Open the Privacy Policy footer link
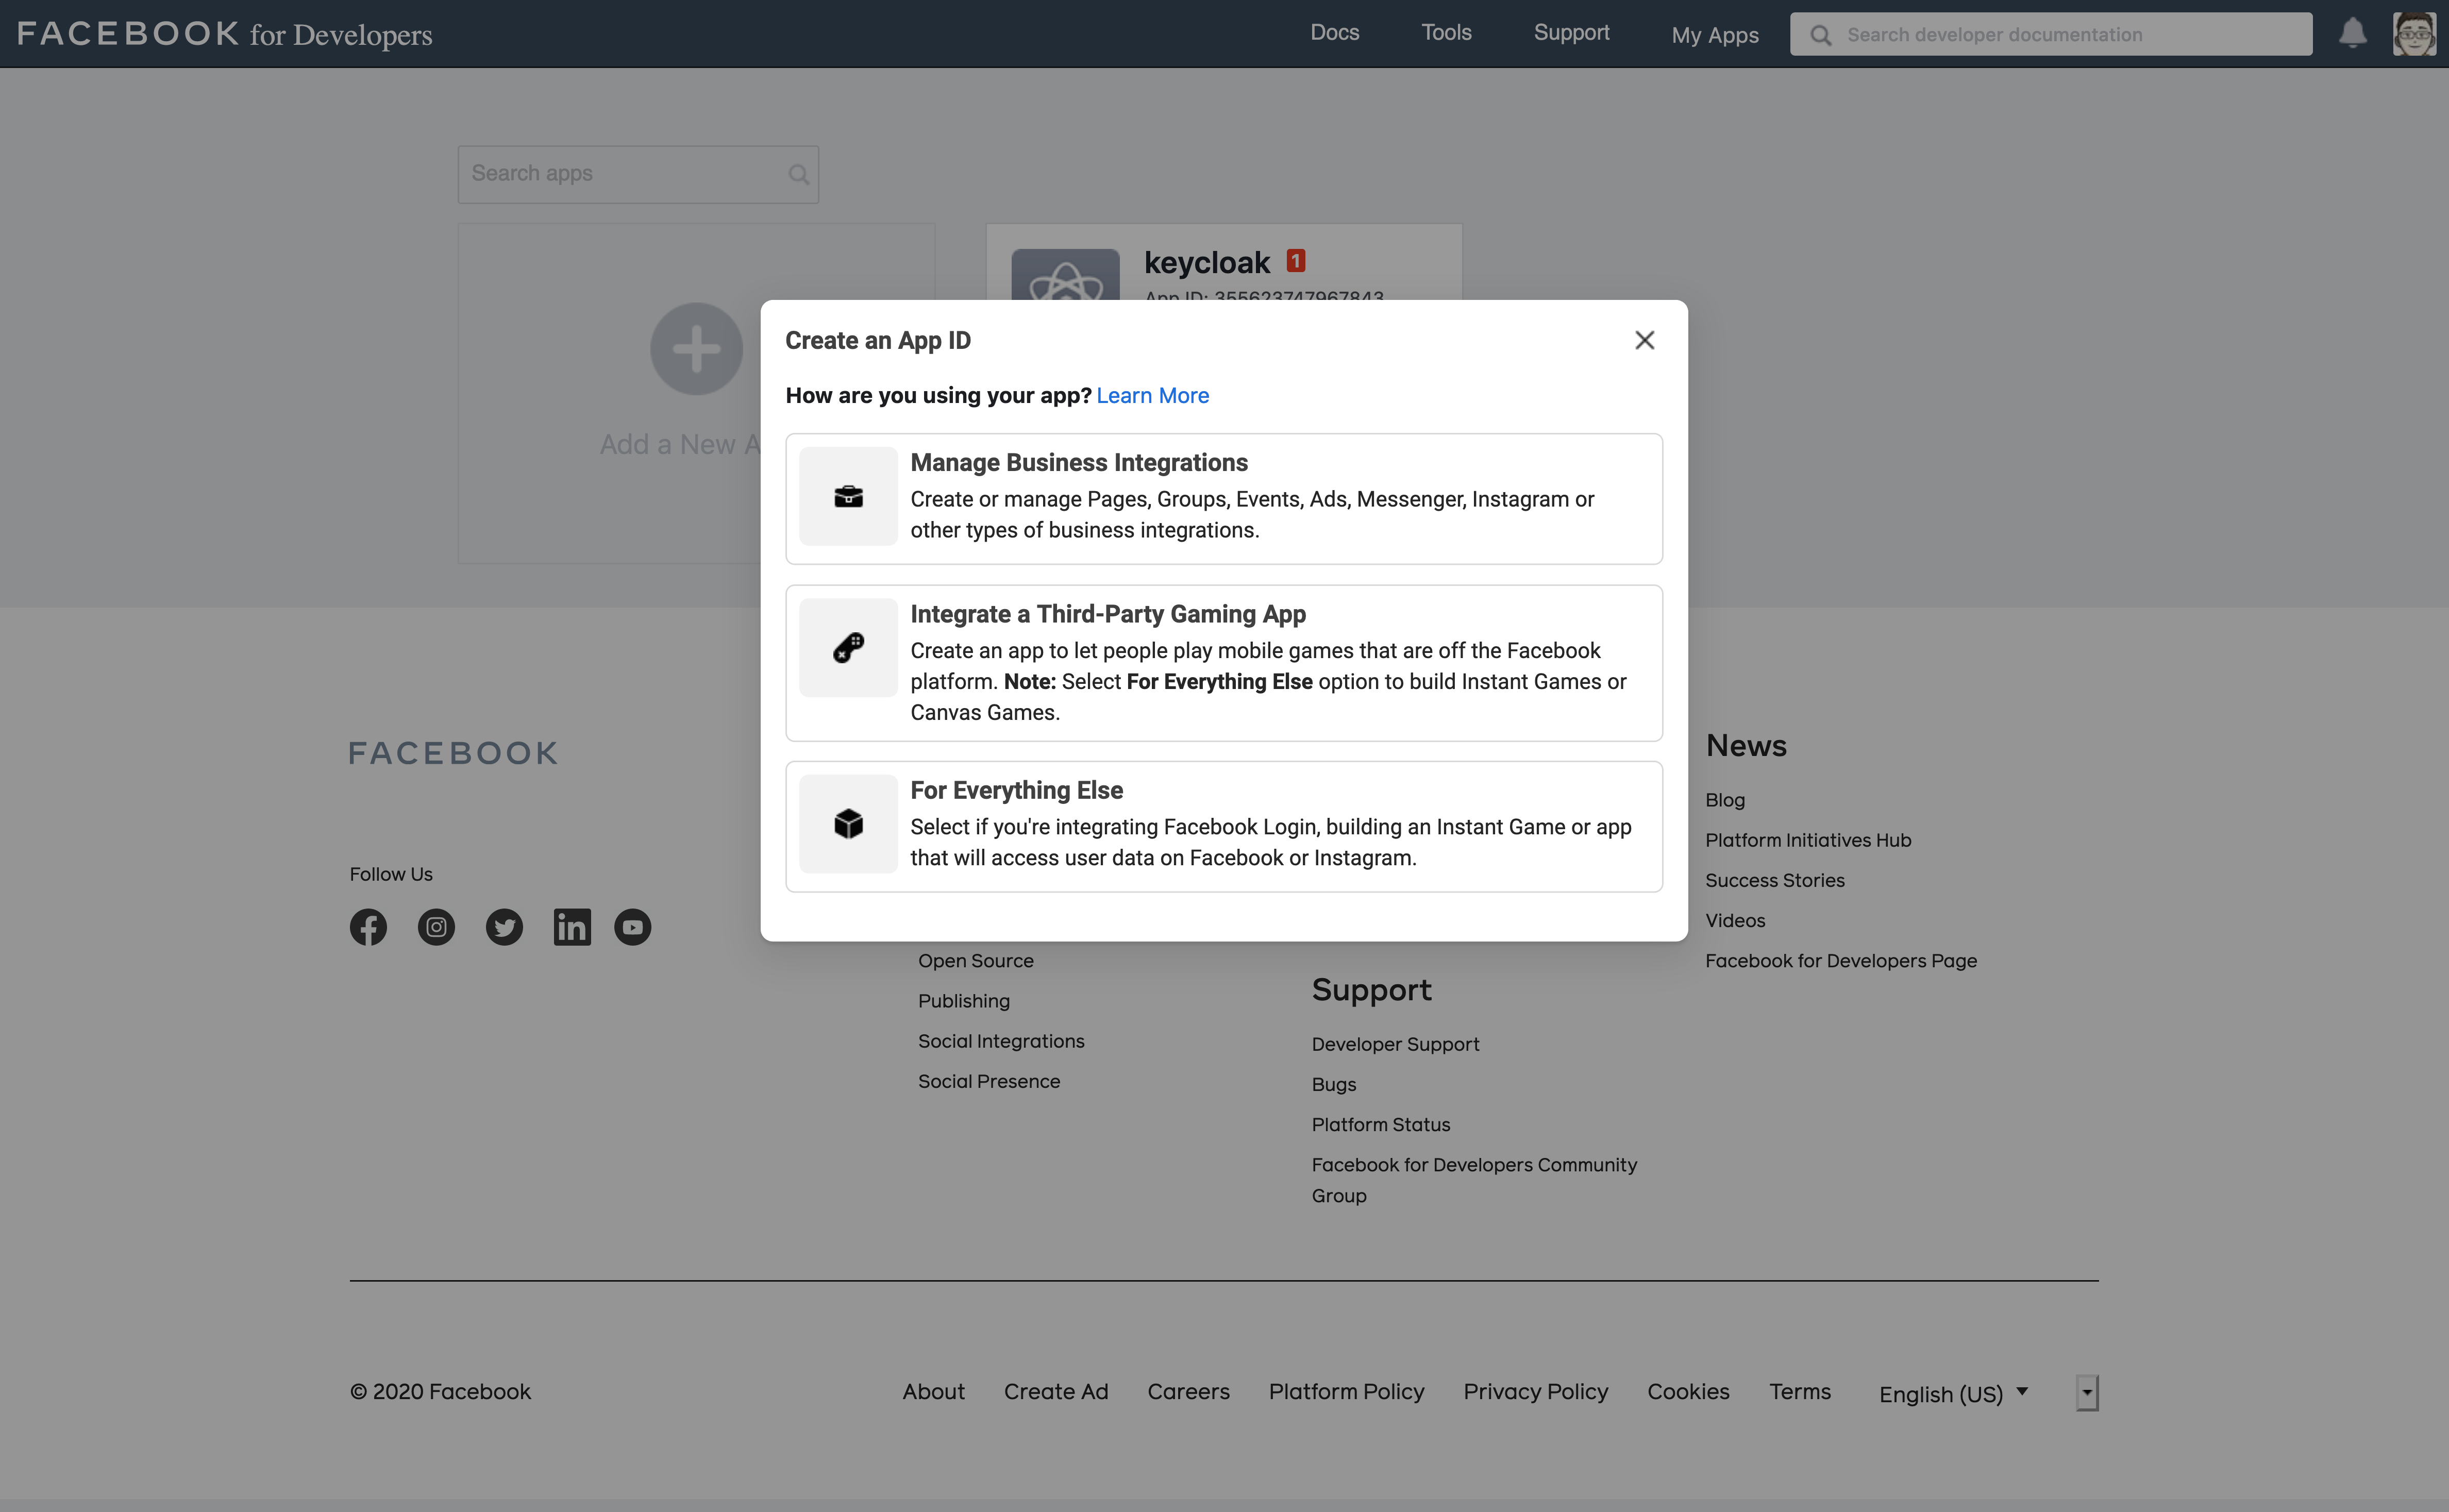 click(x=1535, y=1392)
